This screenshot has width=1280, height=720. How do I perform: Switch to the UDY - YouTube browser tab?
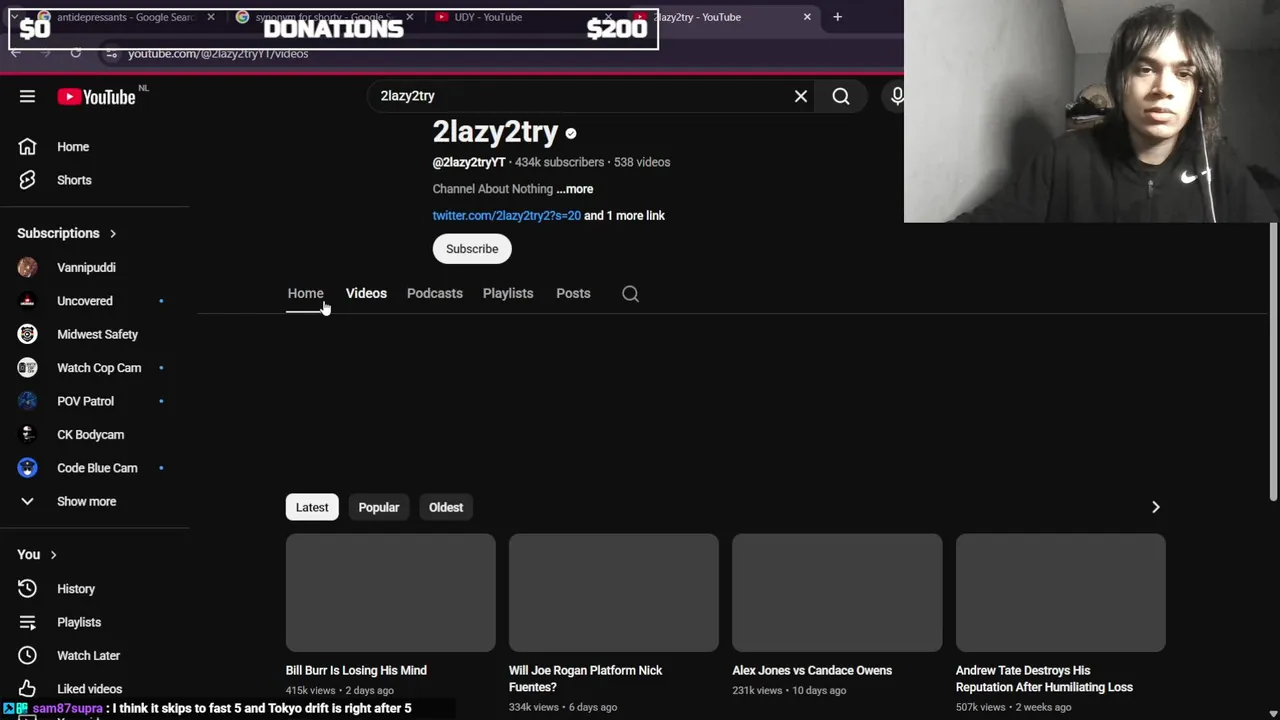(x=520, y=17)
